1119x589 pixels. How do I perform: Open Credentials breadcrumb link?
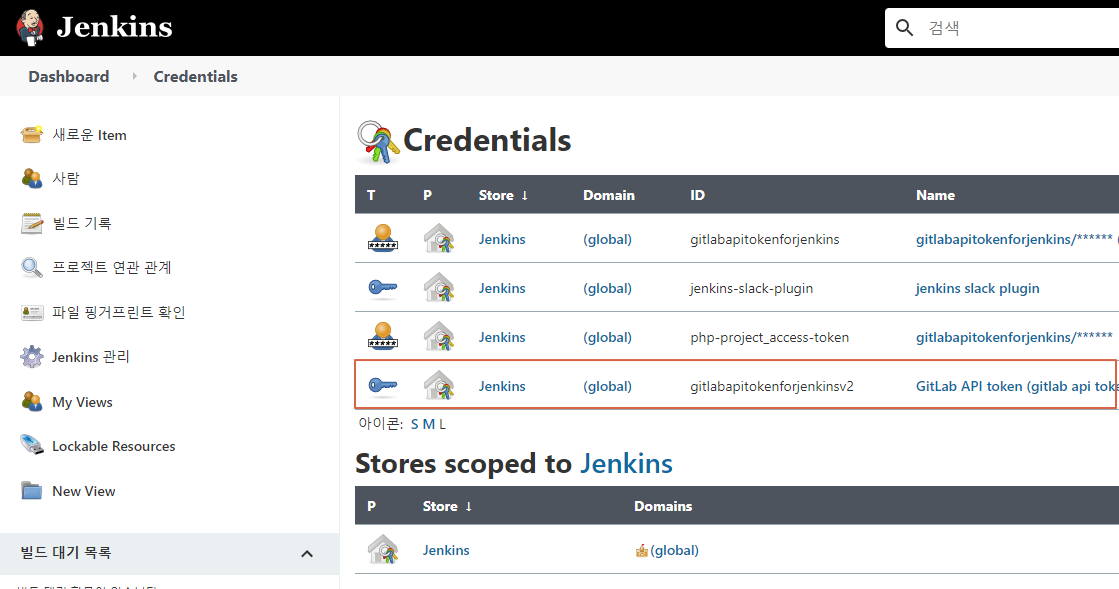[196, 76]
